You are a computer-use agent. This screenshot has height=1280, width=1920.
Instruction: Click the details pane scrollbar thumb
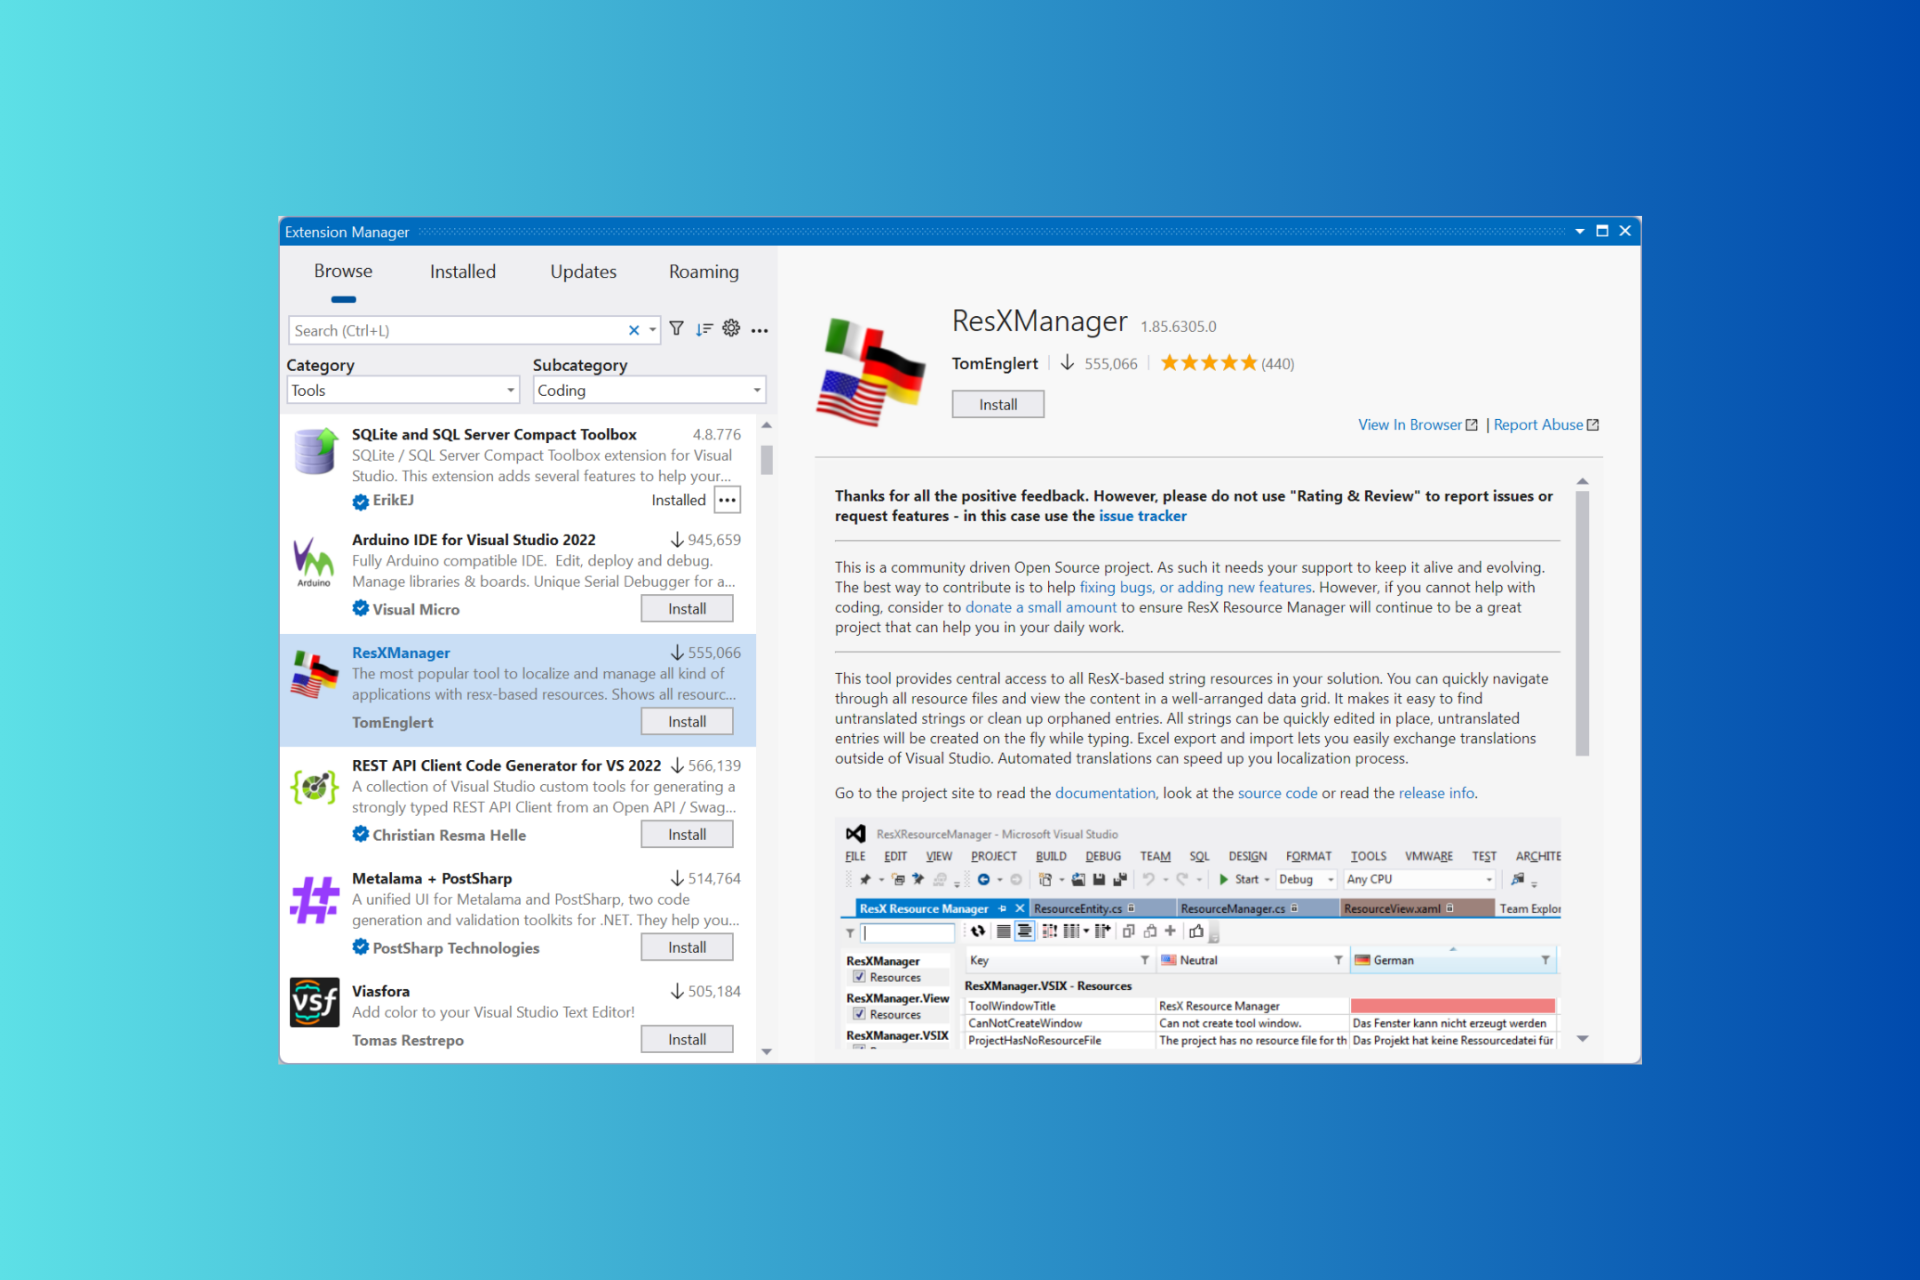click(1582, 622)
